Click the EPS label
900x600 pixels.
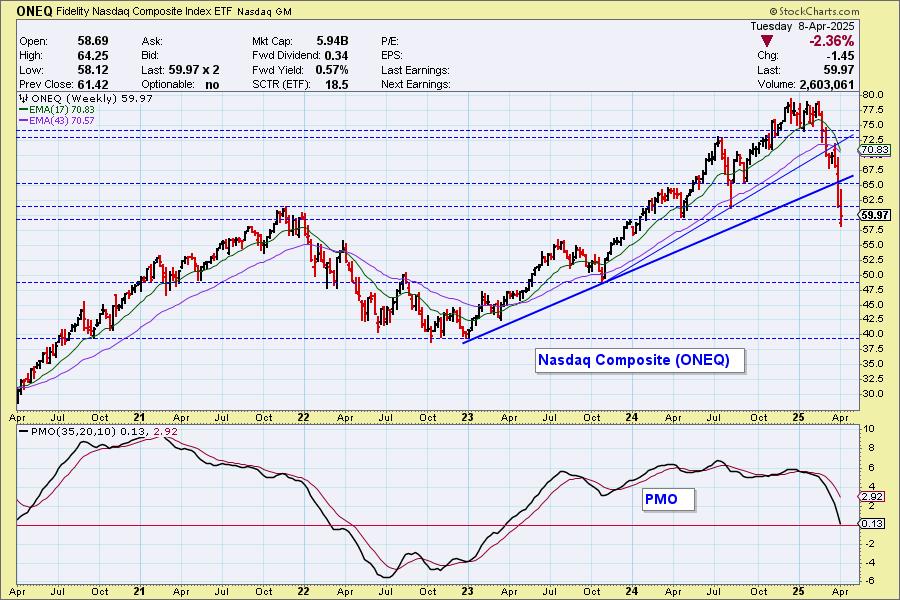pyautogui.click(x=392, y=56)
